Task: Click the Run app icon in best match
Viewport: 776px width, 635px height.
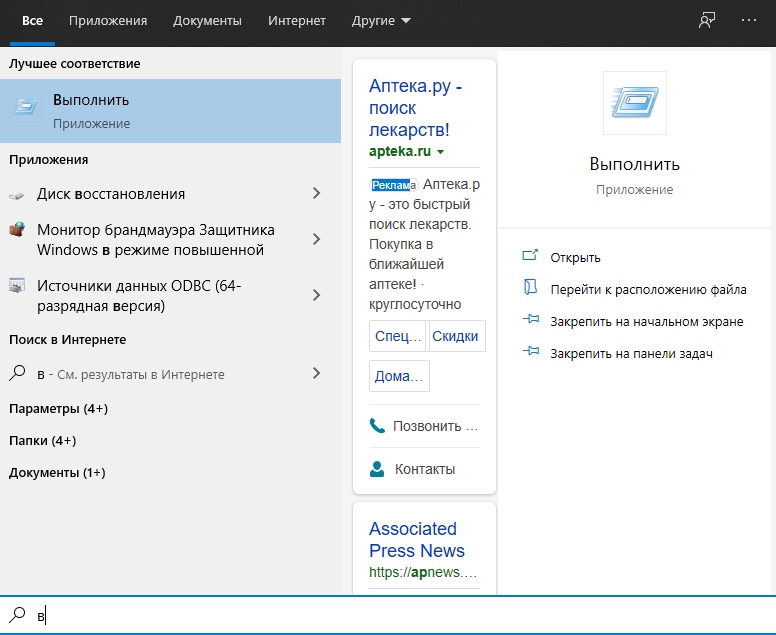Action: tap(25, 106)
